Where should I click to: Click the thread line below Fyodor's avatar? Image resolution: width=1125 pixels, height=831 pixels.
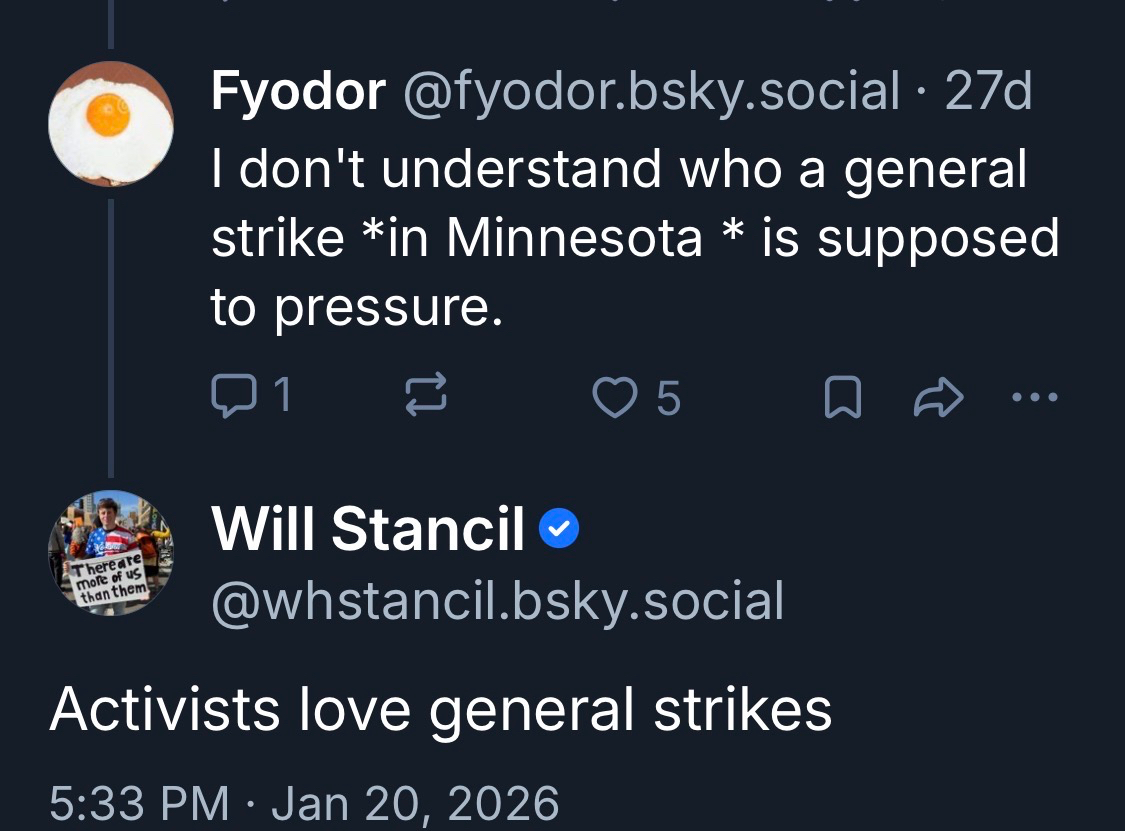[x=111, y=330]
